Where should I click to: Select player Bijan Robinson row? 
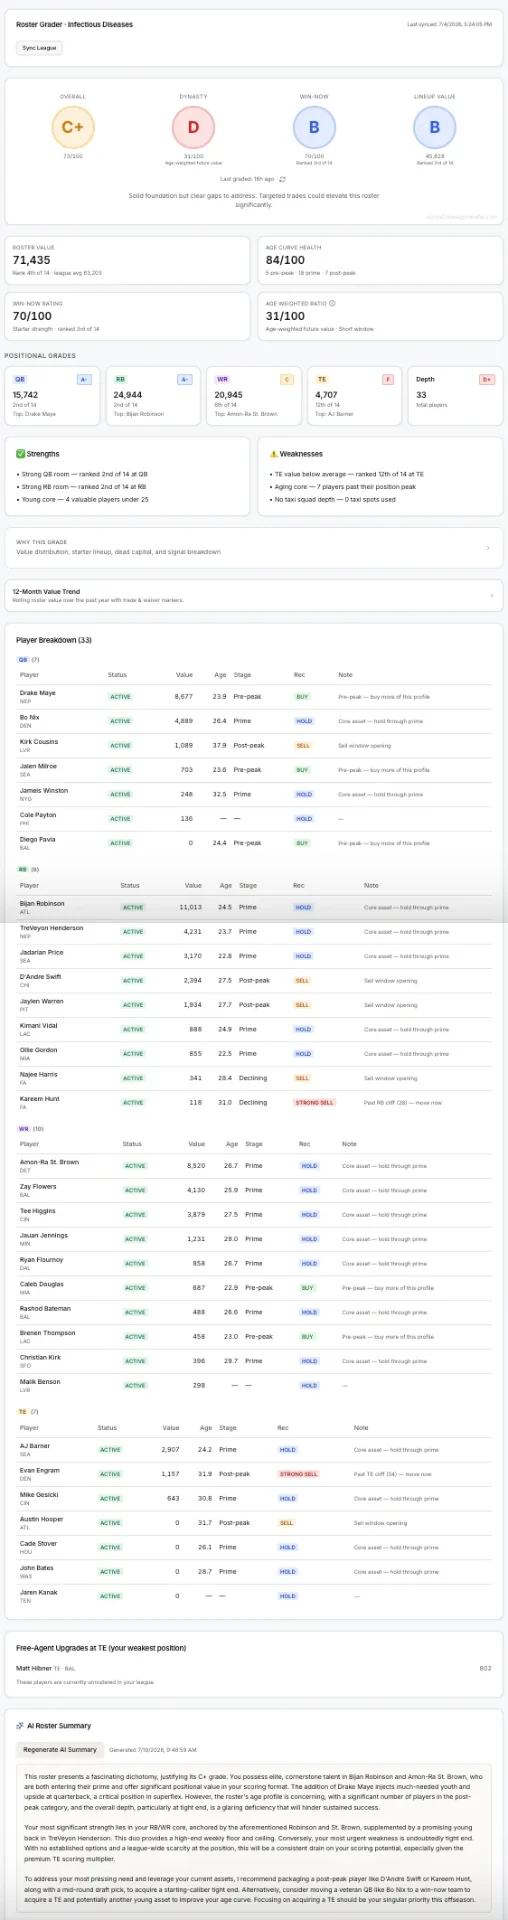pos(254,906)
